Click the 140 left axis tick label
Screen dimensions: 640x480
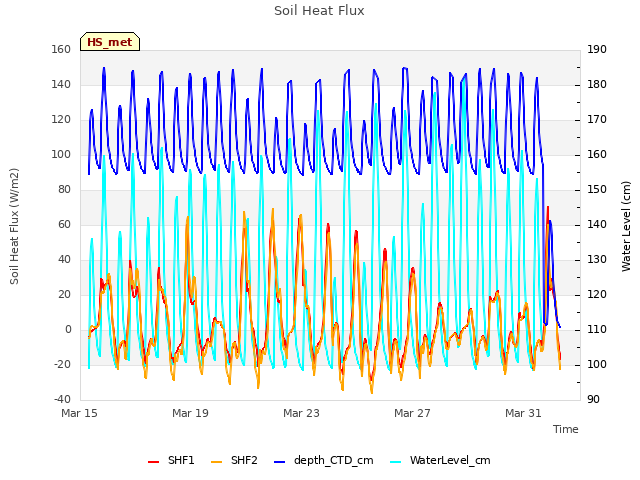61,85
